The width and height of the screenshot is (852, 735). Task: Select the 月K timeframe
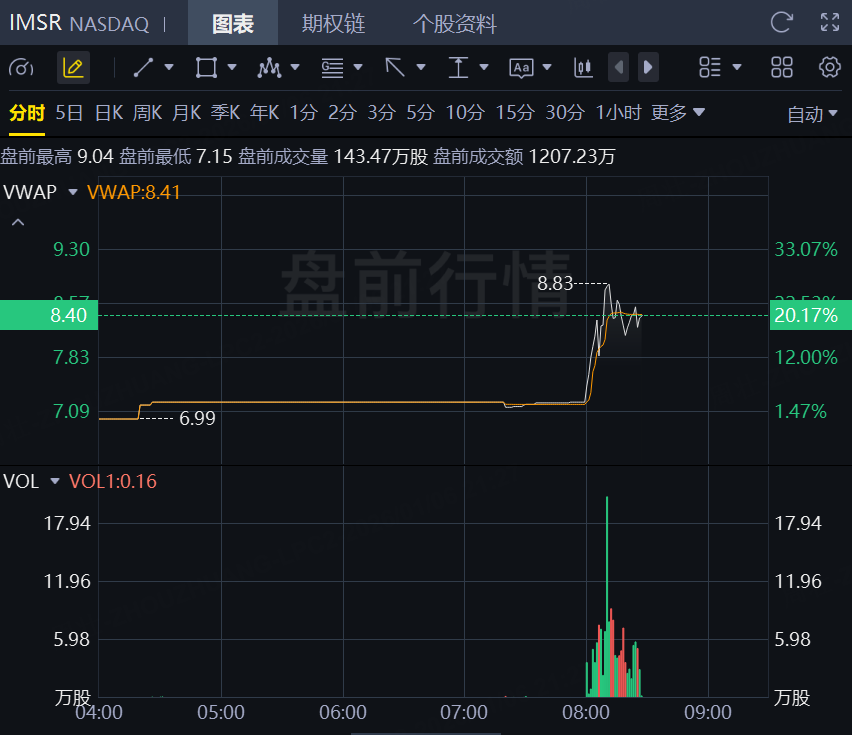(x=186, y=113)
